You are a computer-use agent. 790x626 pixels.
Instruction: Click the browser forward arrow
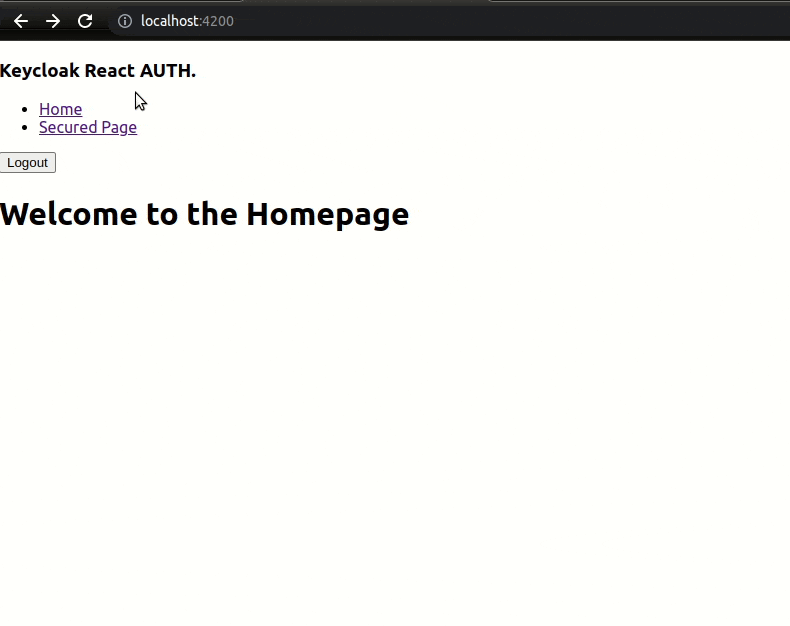[53, 21]
